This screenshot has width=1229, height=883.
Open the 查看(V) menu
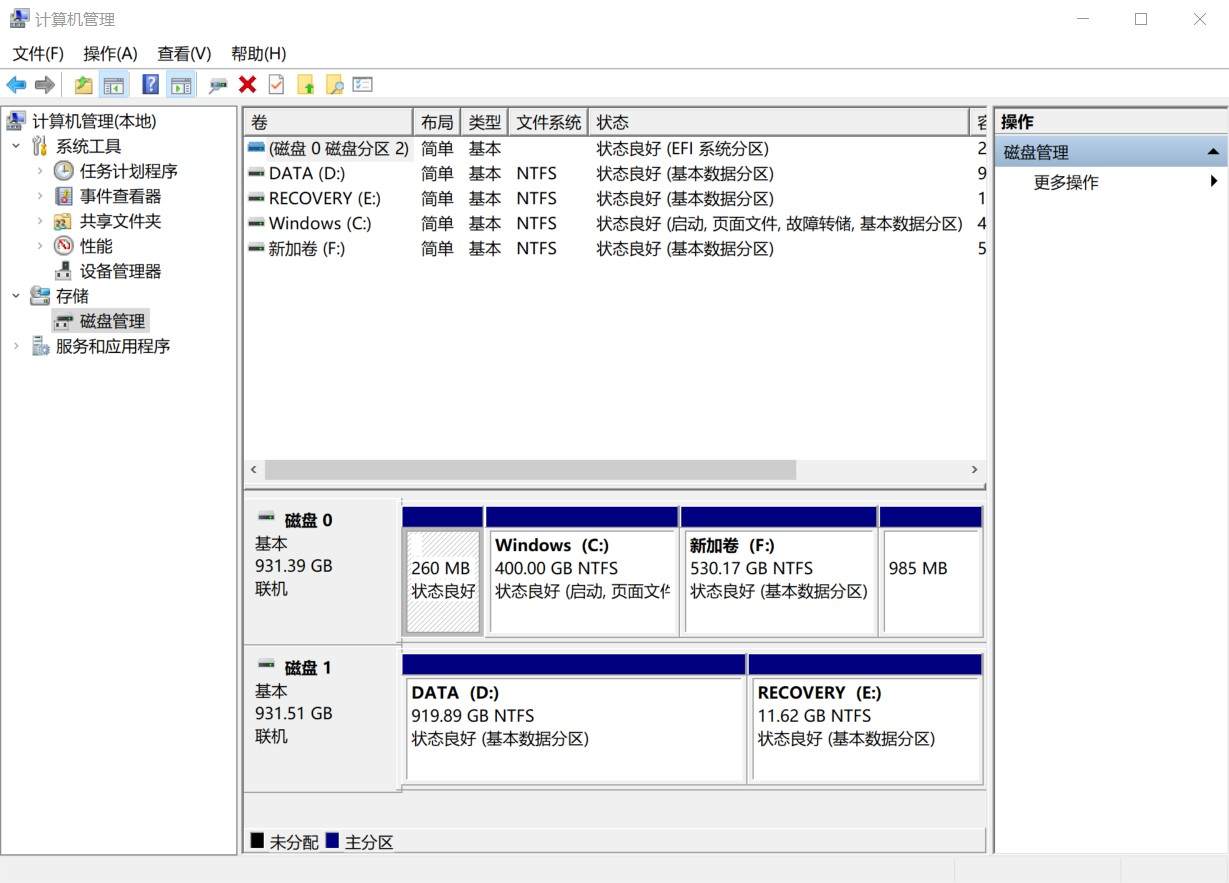[184, 53]
